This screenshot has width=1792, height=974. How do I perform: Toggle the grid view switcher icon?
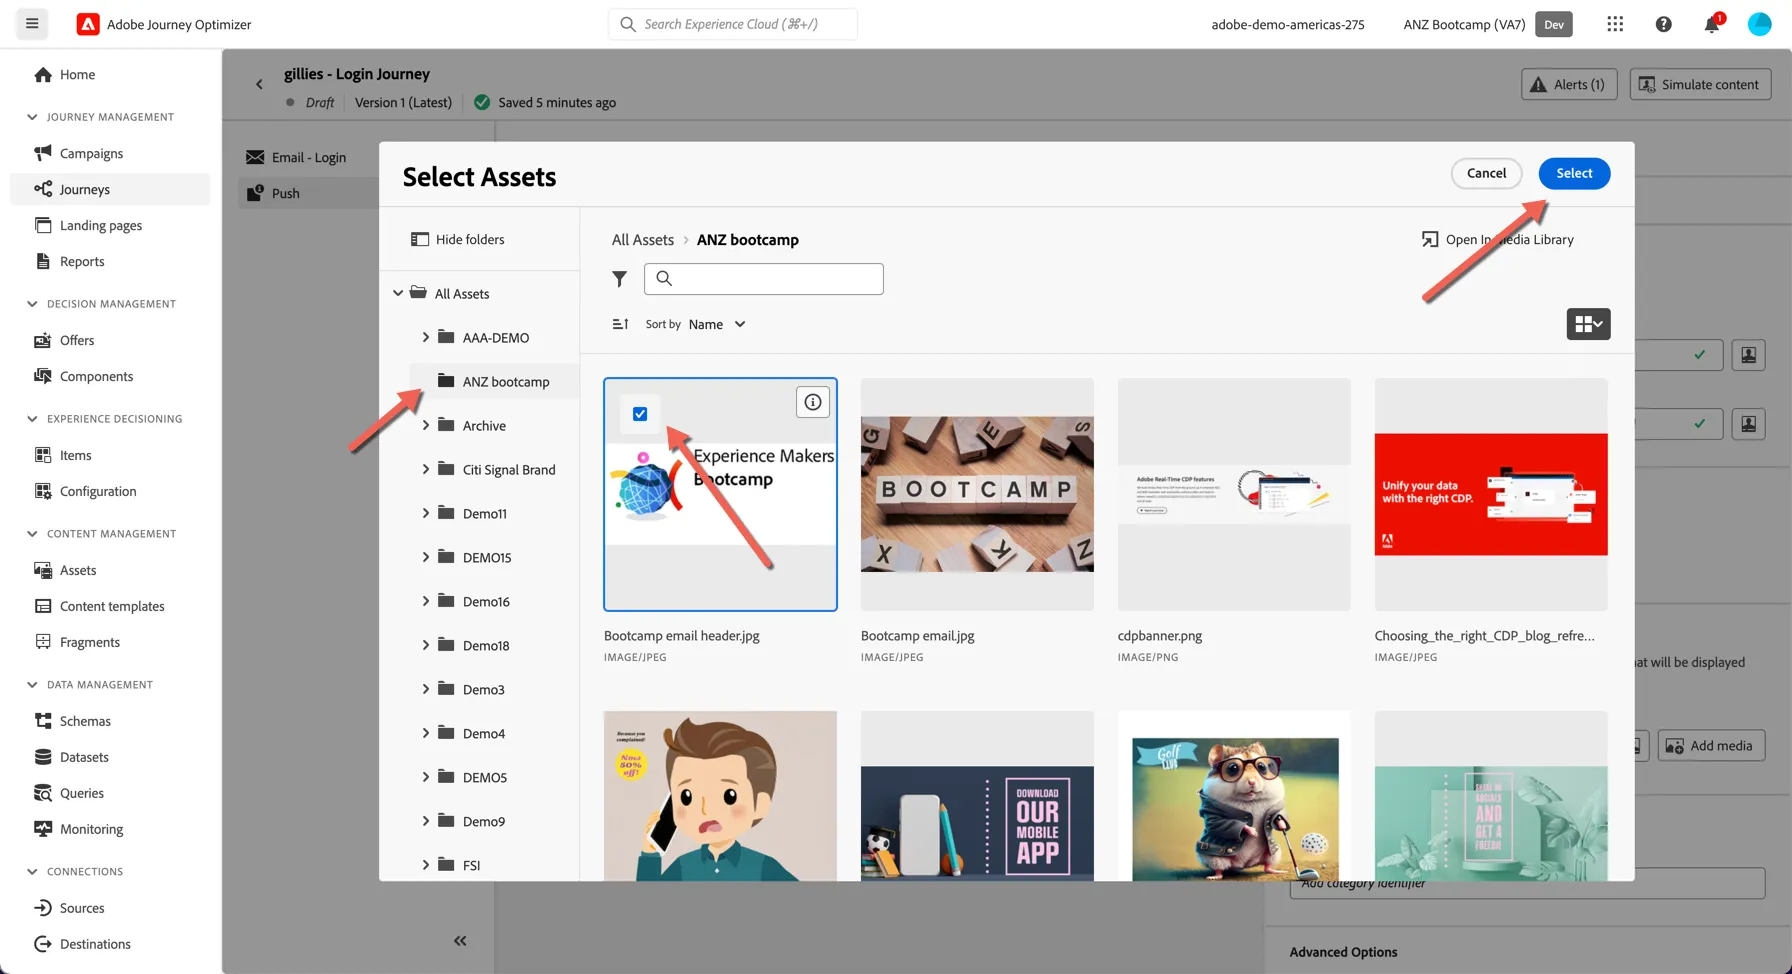coord(1588,324)
